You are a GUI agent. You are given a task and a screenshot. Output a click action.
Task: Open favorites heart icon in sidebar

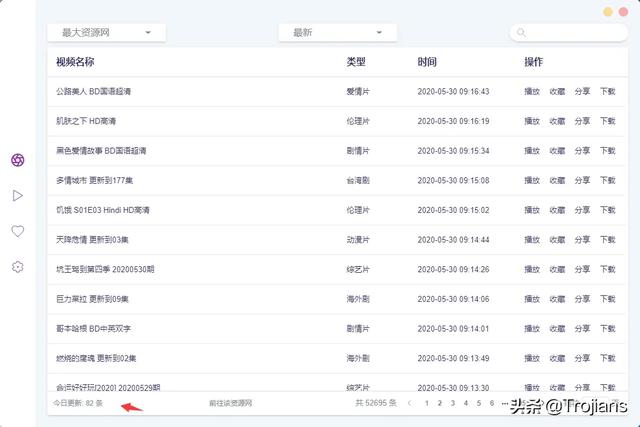[17, 231]
